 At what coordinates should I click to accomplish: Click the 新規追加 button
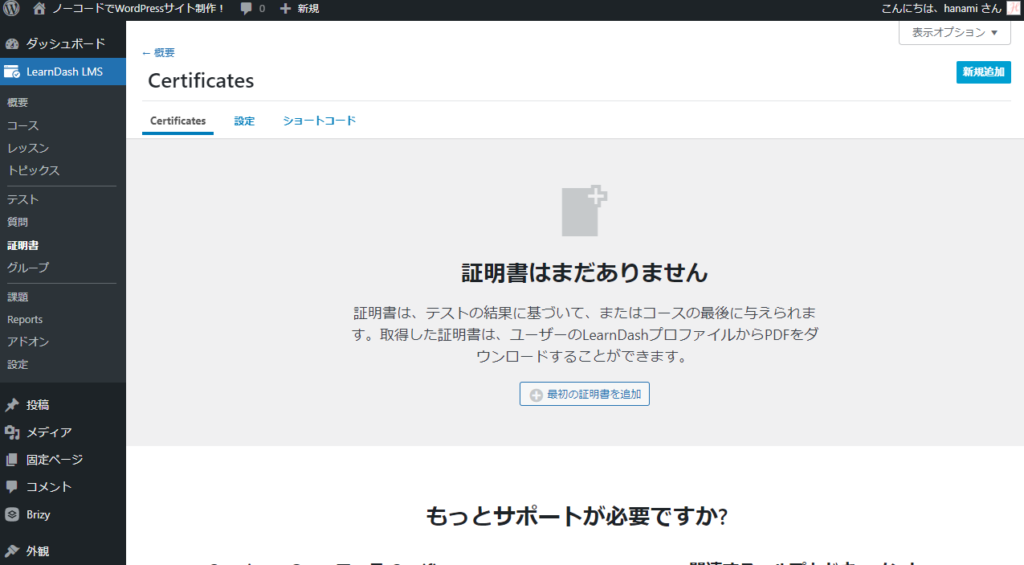[984, 72]
